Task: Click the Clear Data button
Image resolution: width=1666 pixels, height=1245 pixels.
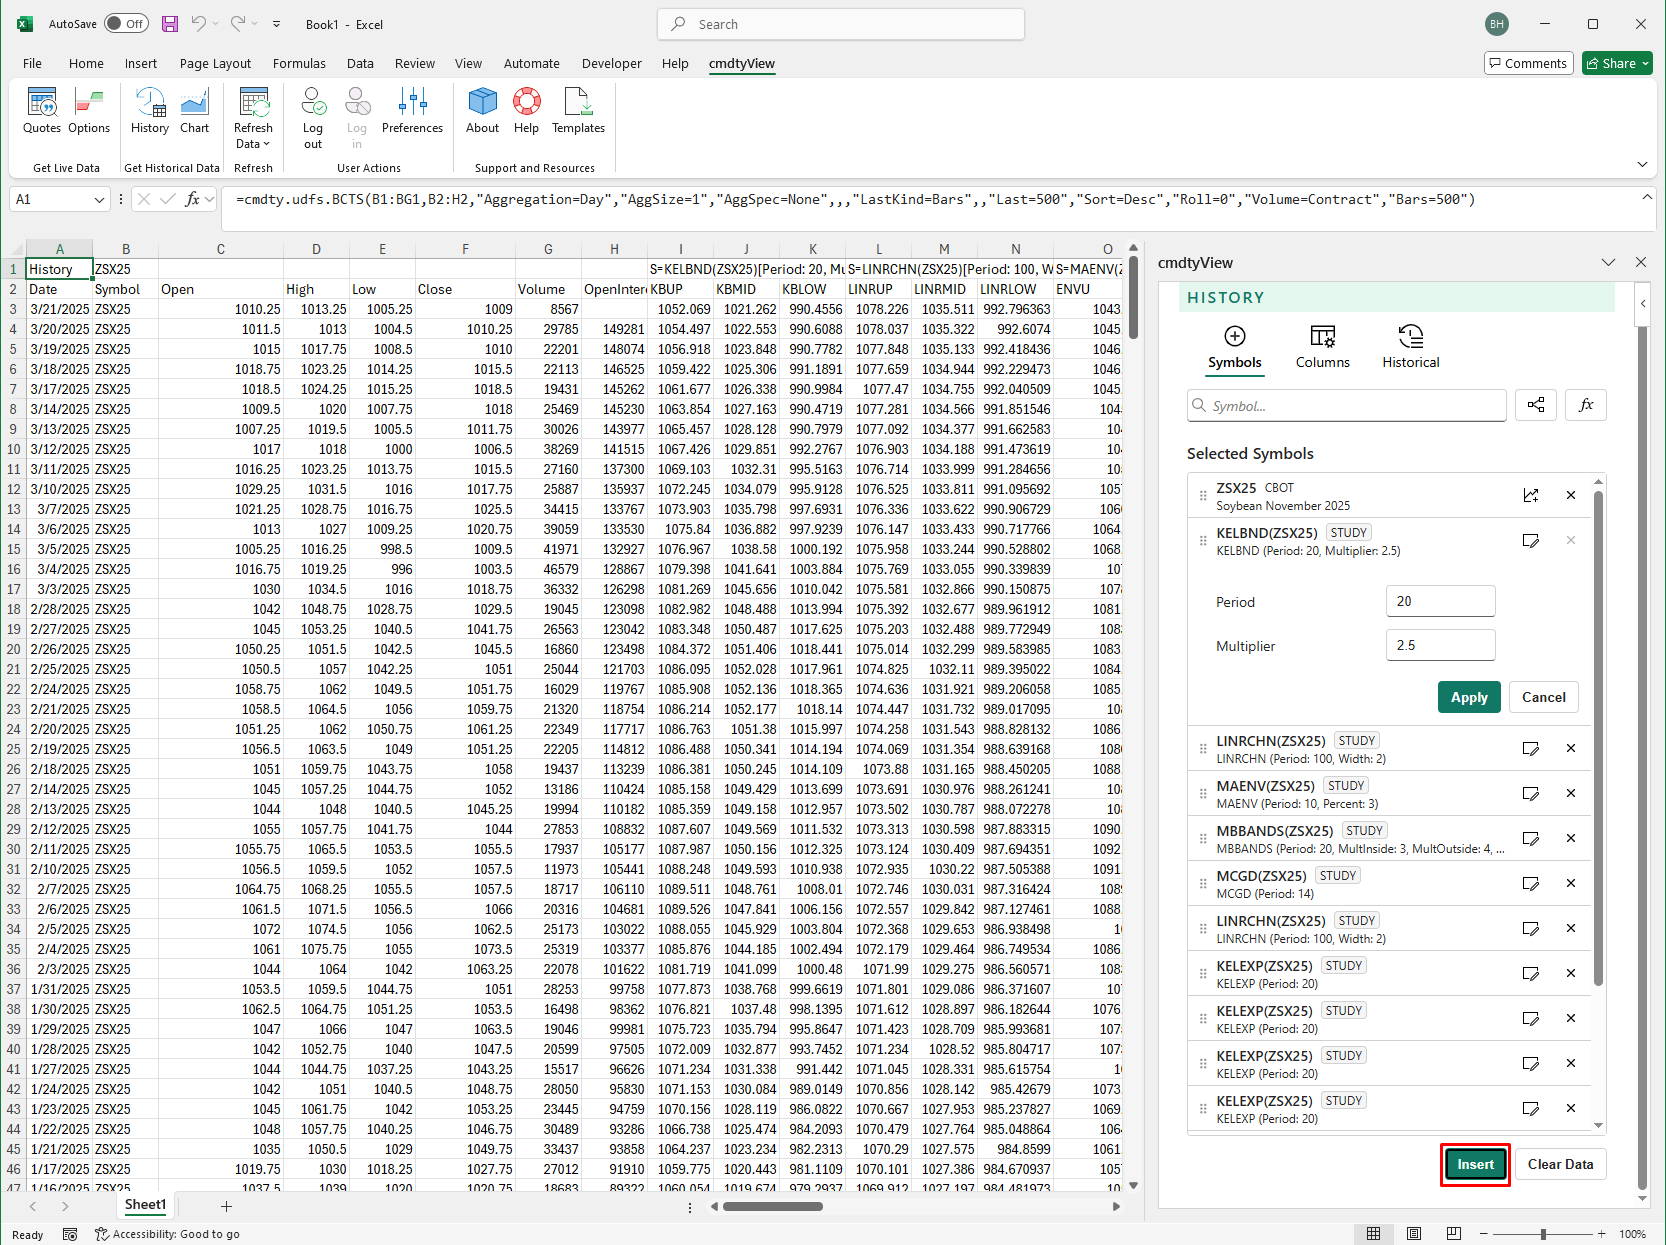Action: (1560, 1164)
